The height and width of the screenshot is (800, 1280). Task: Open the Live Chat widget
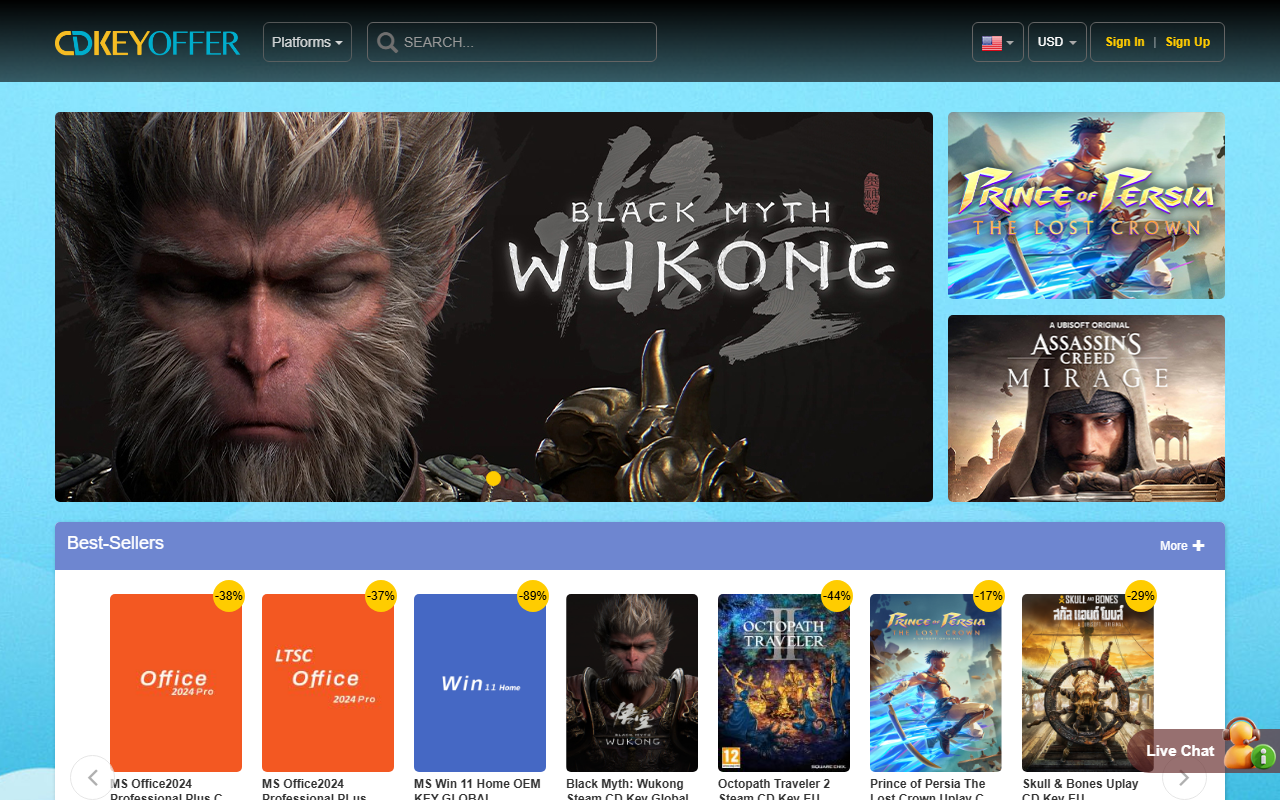tap(1203, 750)
